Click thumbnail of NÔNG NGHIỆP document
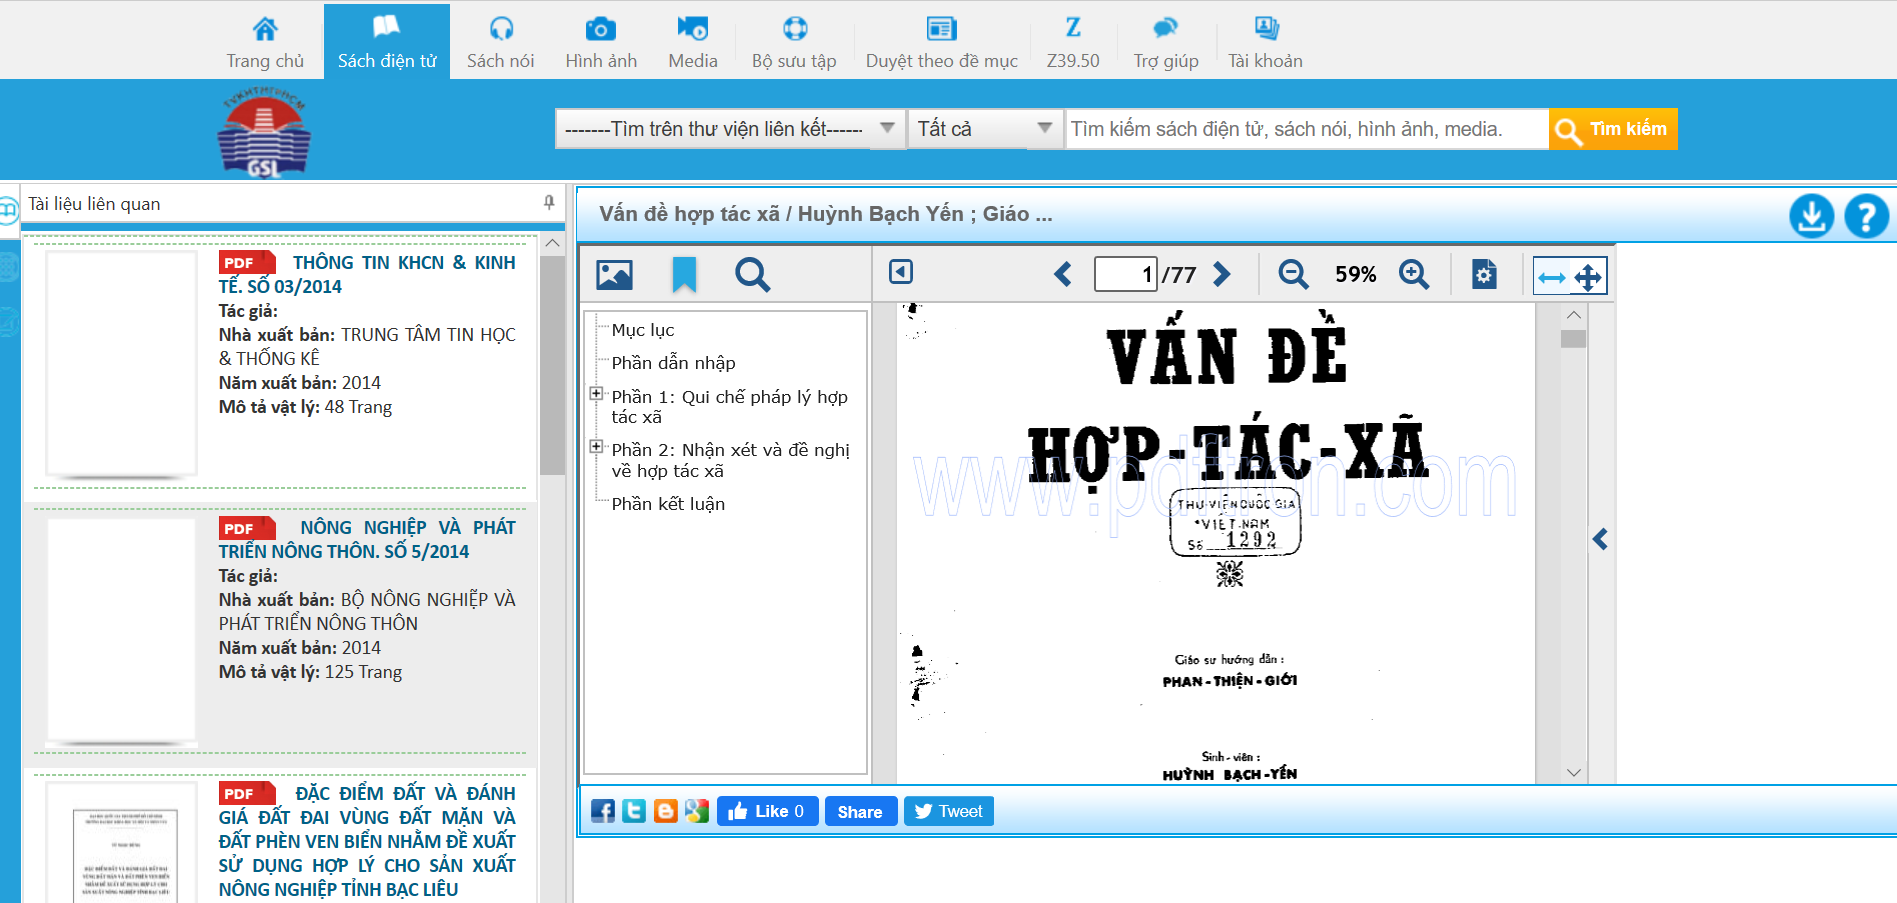The height and width of the screenshot is (903, 1897). [x=122, y=631]
